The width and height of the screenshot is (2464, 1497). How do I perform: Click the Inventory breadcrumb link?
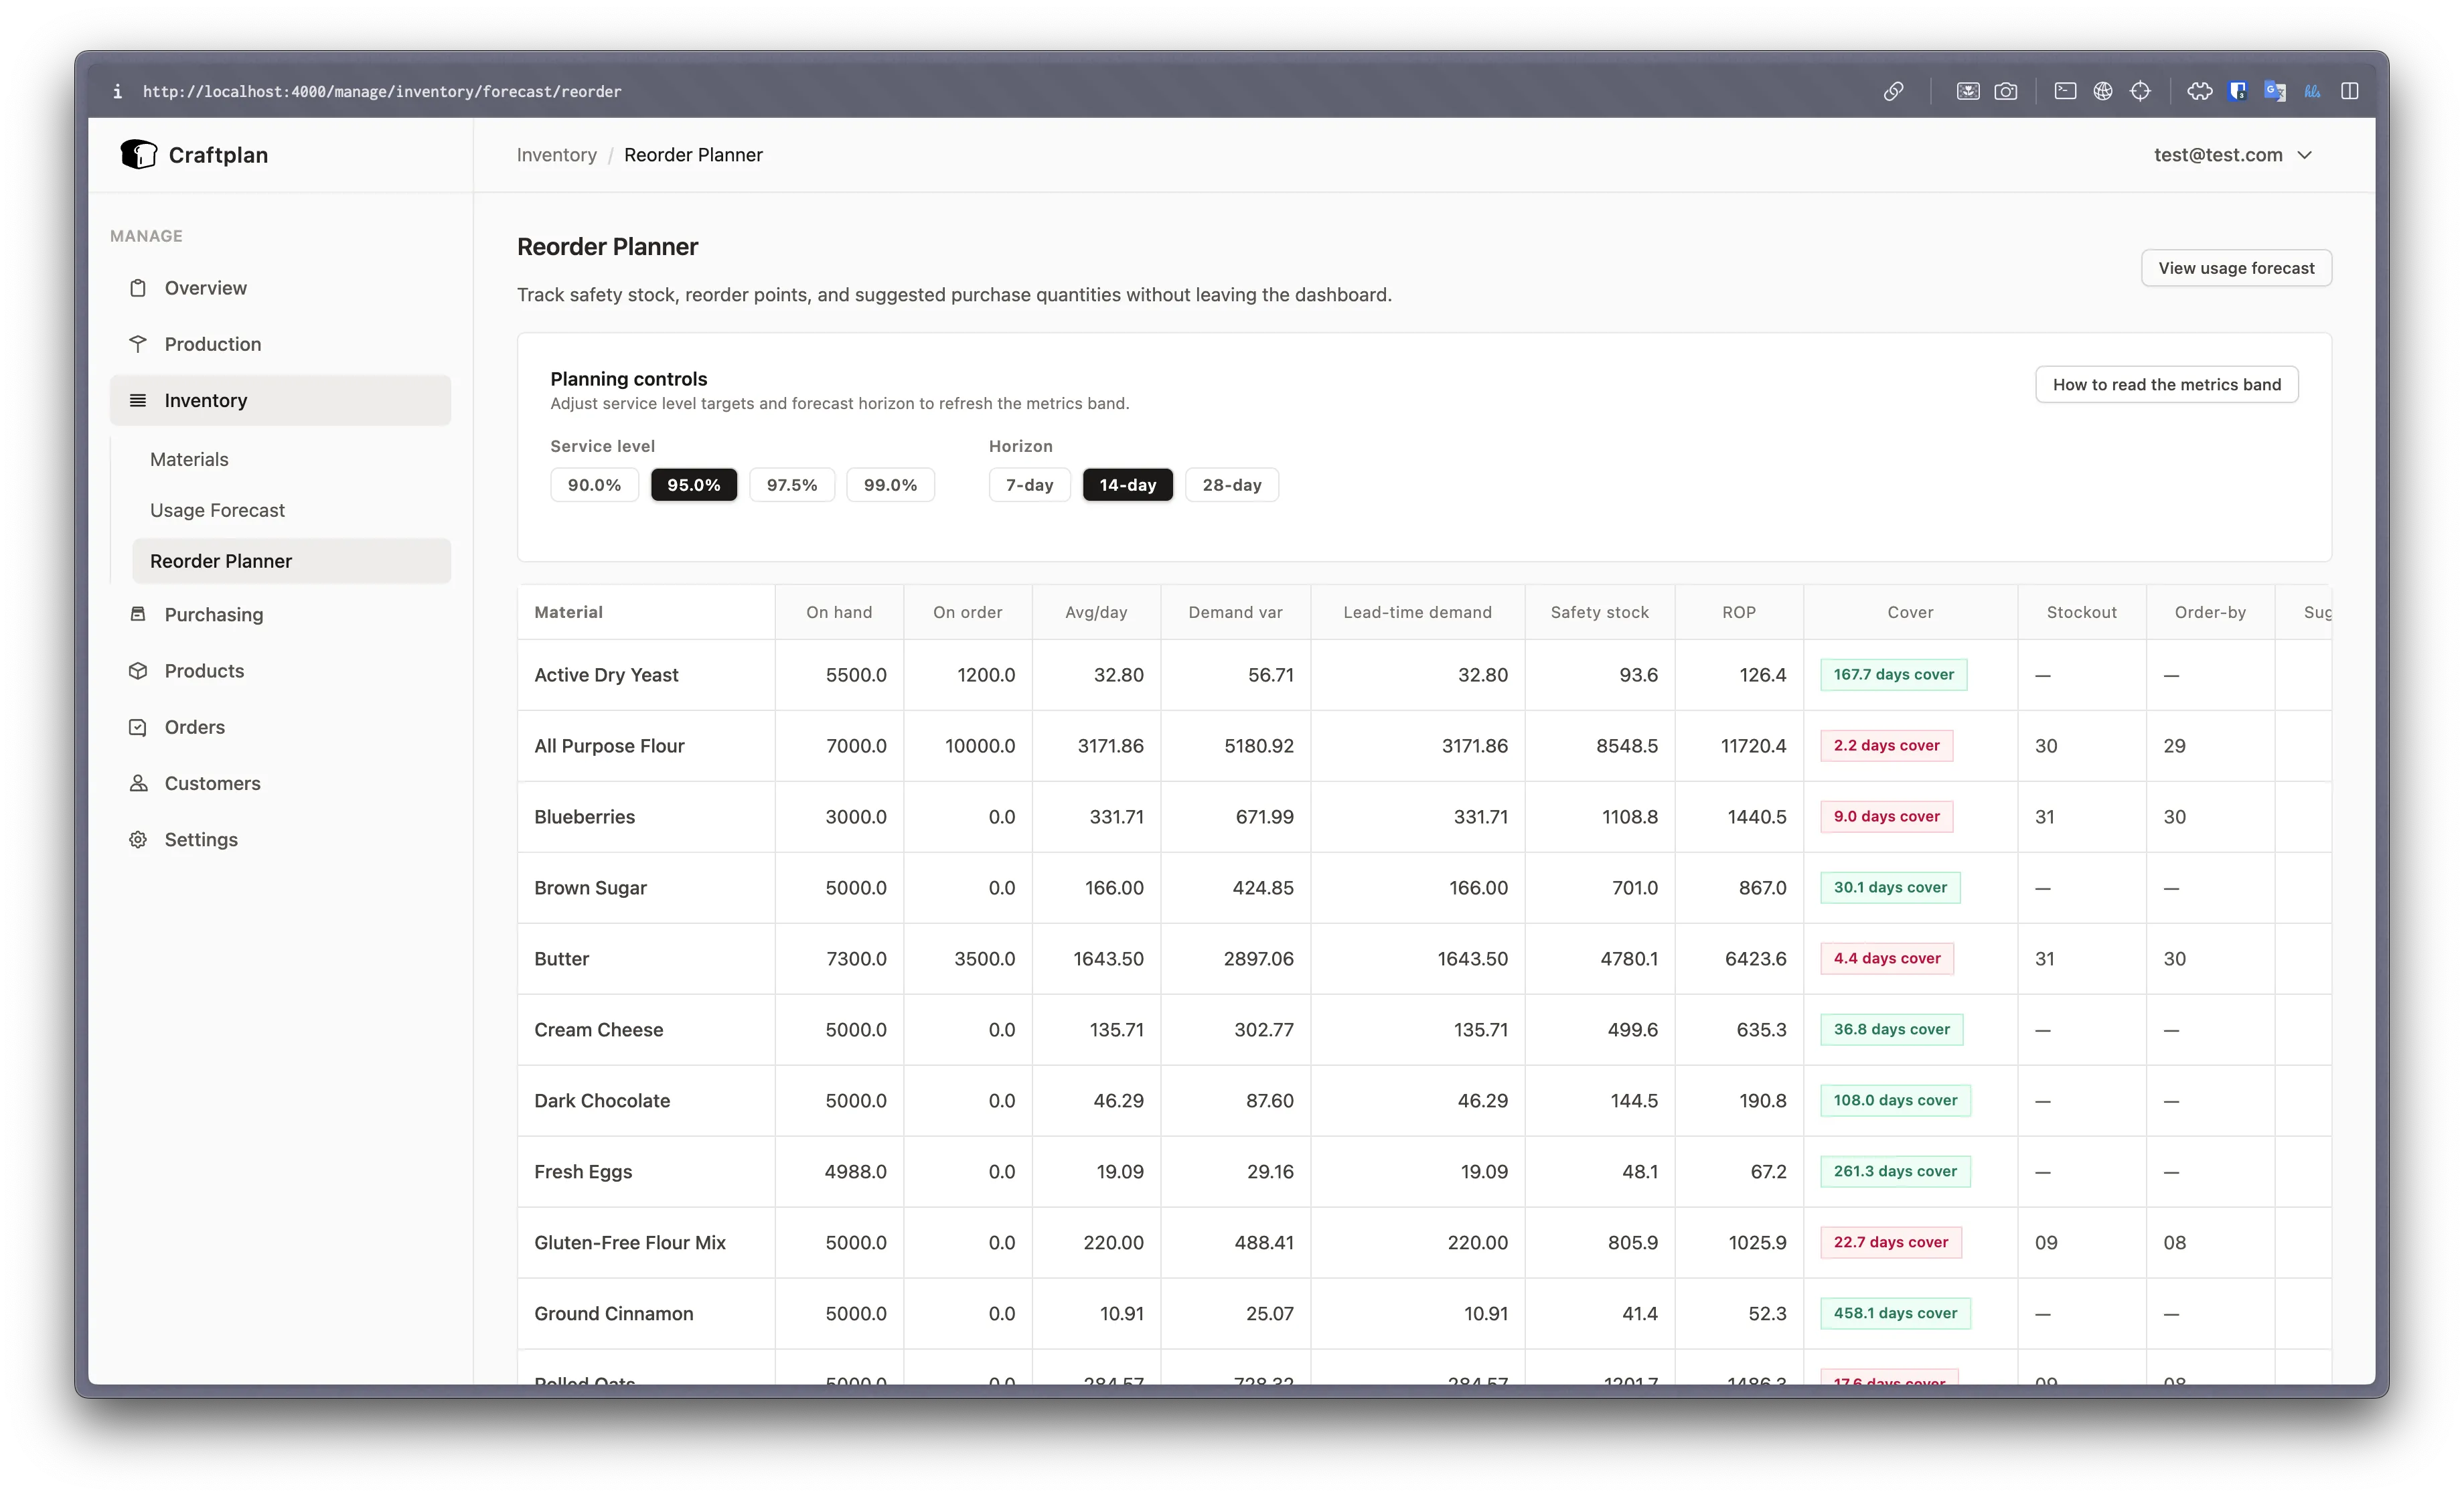556,155
